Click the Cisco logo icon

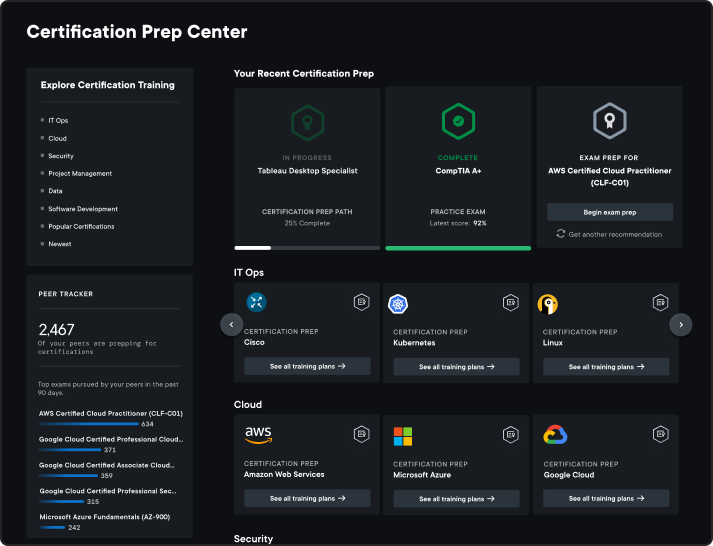click(257, 303)
